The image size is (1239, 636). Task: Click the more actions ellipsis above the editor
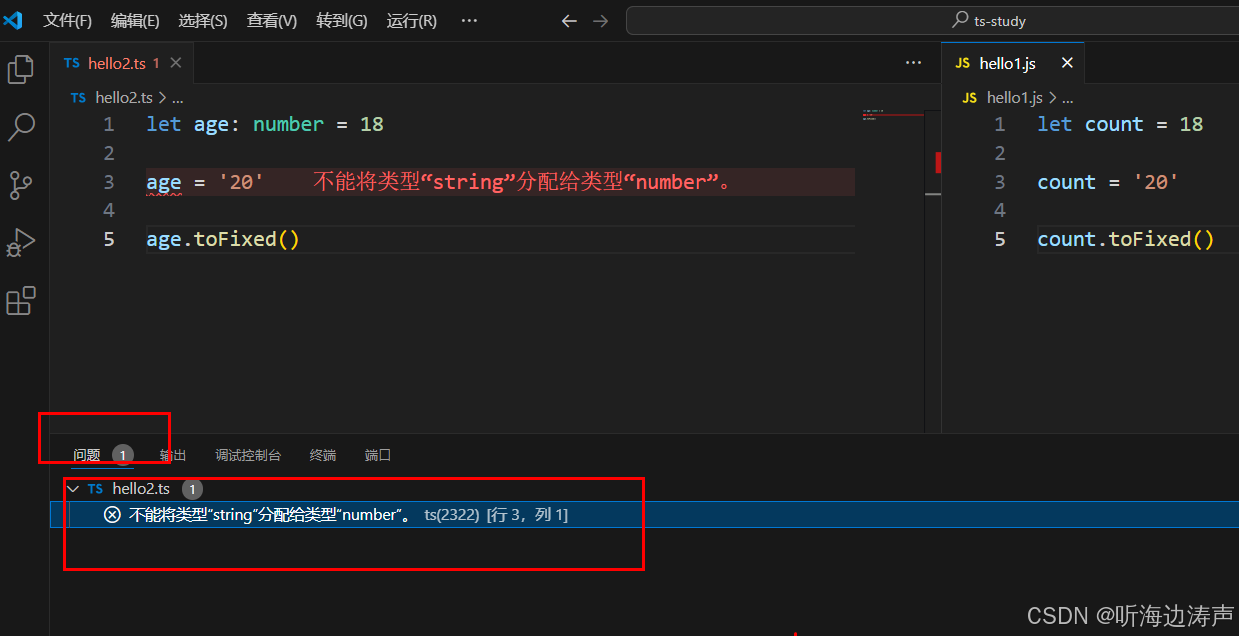pos(913,61)
